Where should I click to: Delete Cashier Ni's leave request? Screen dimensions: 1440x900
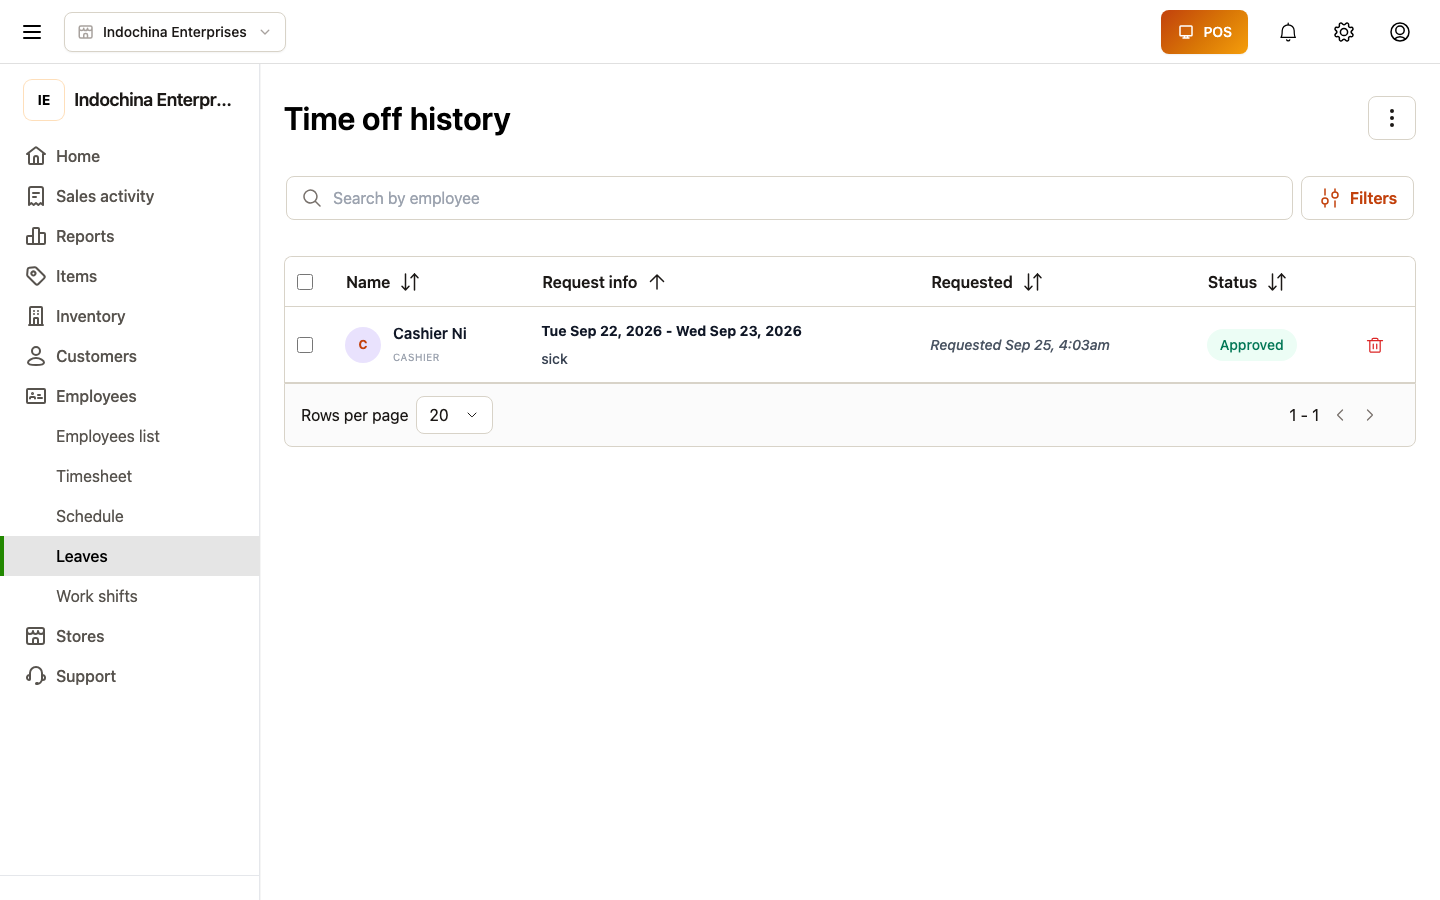pyautogui.click(x=1375, y=345)
